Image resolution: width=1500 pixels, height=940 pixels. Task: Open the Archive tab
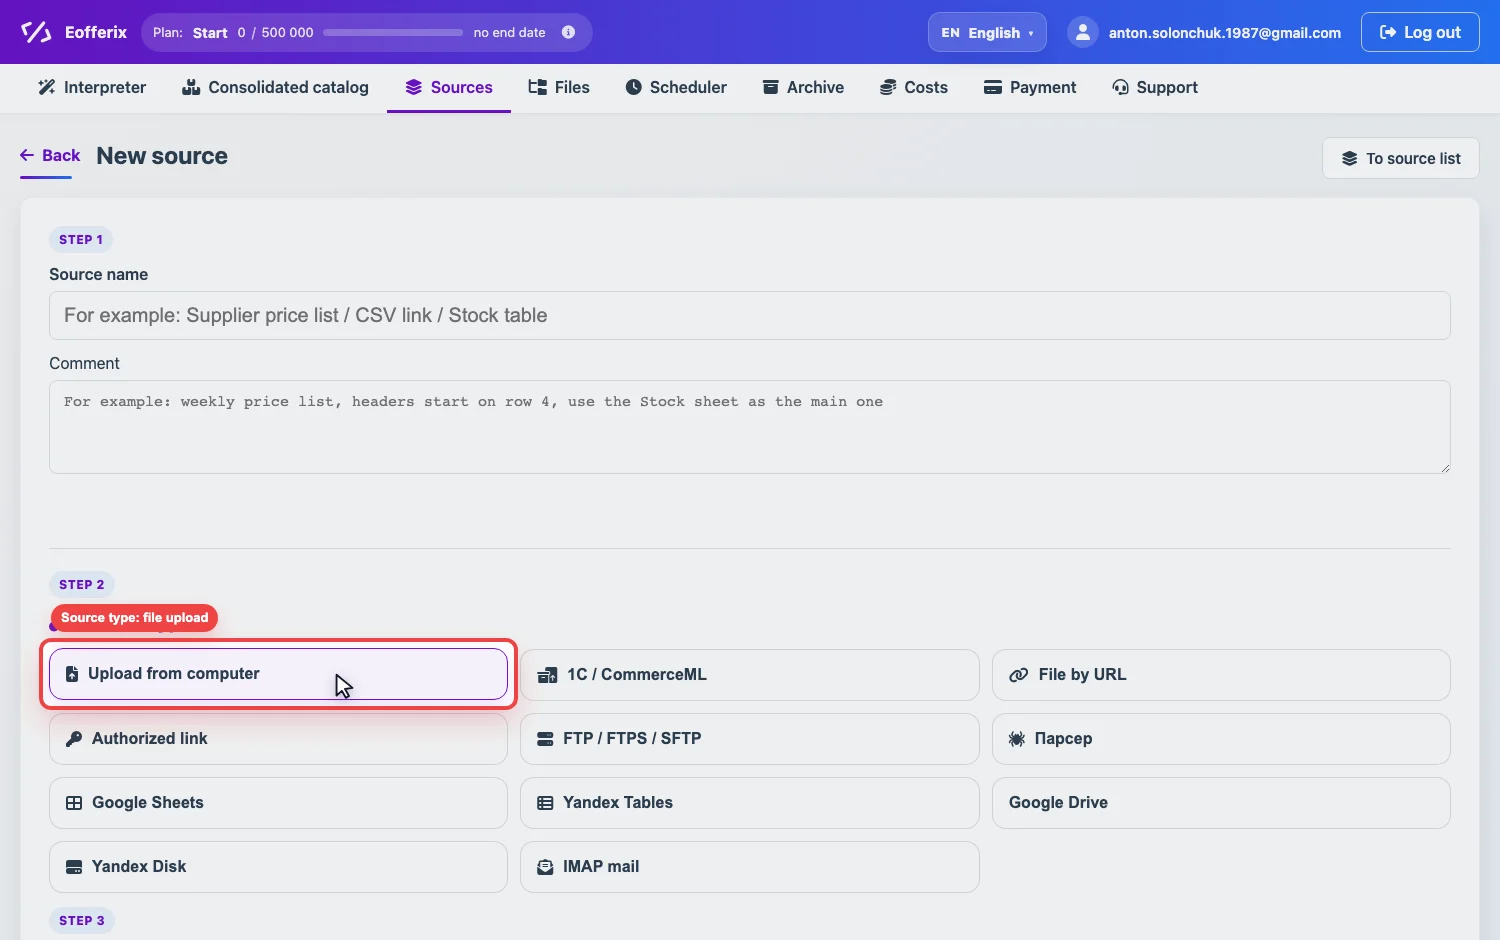(803, 88)
